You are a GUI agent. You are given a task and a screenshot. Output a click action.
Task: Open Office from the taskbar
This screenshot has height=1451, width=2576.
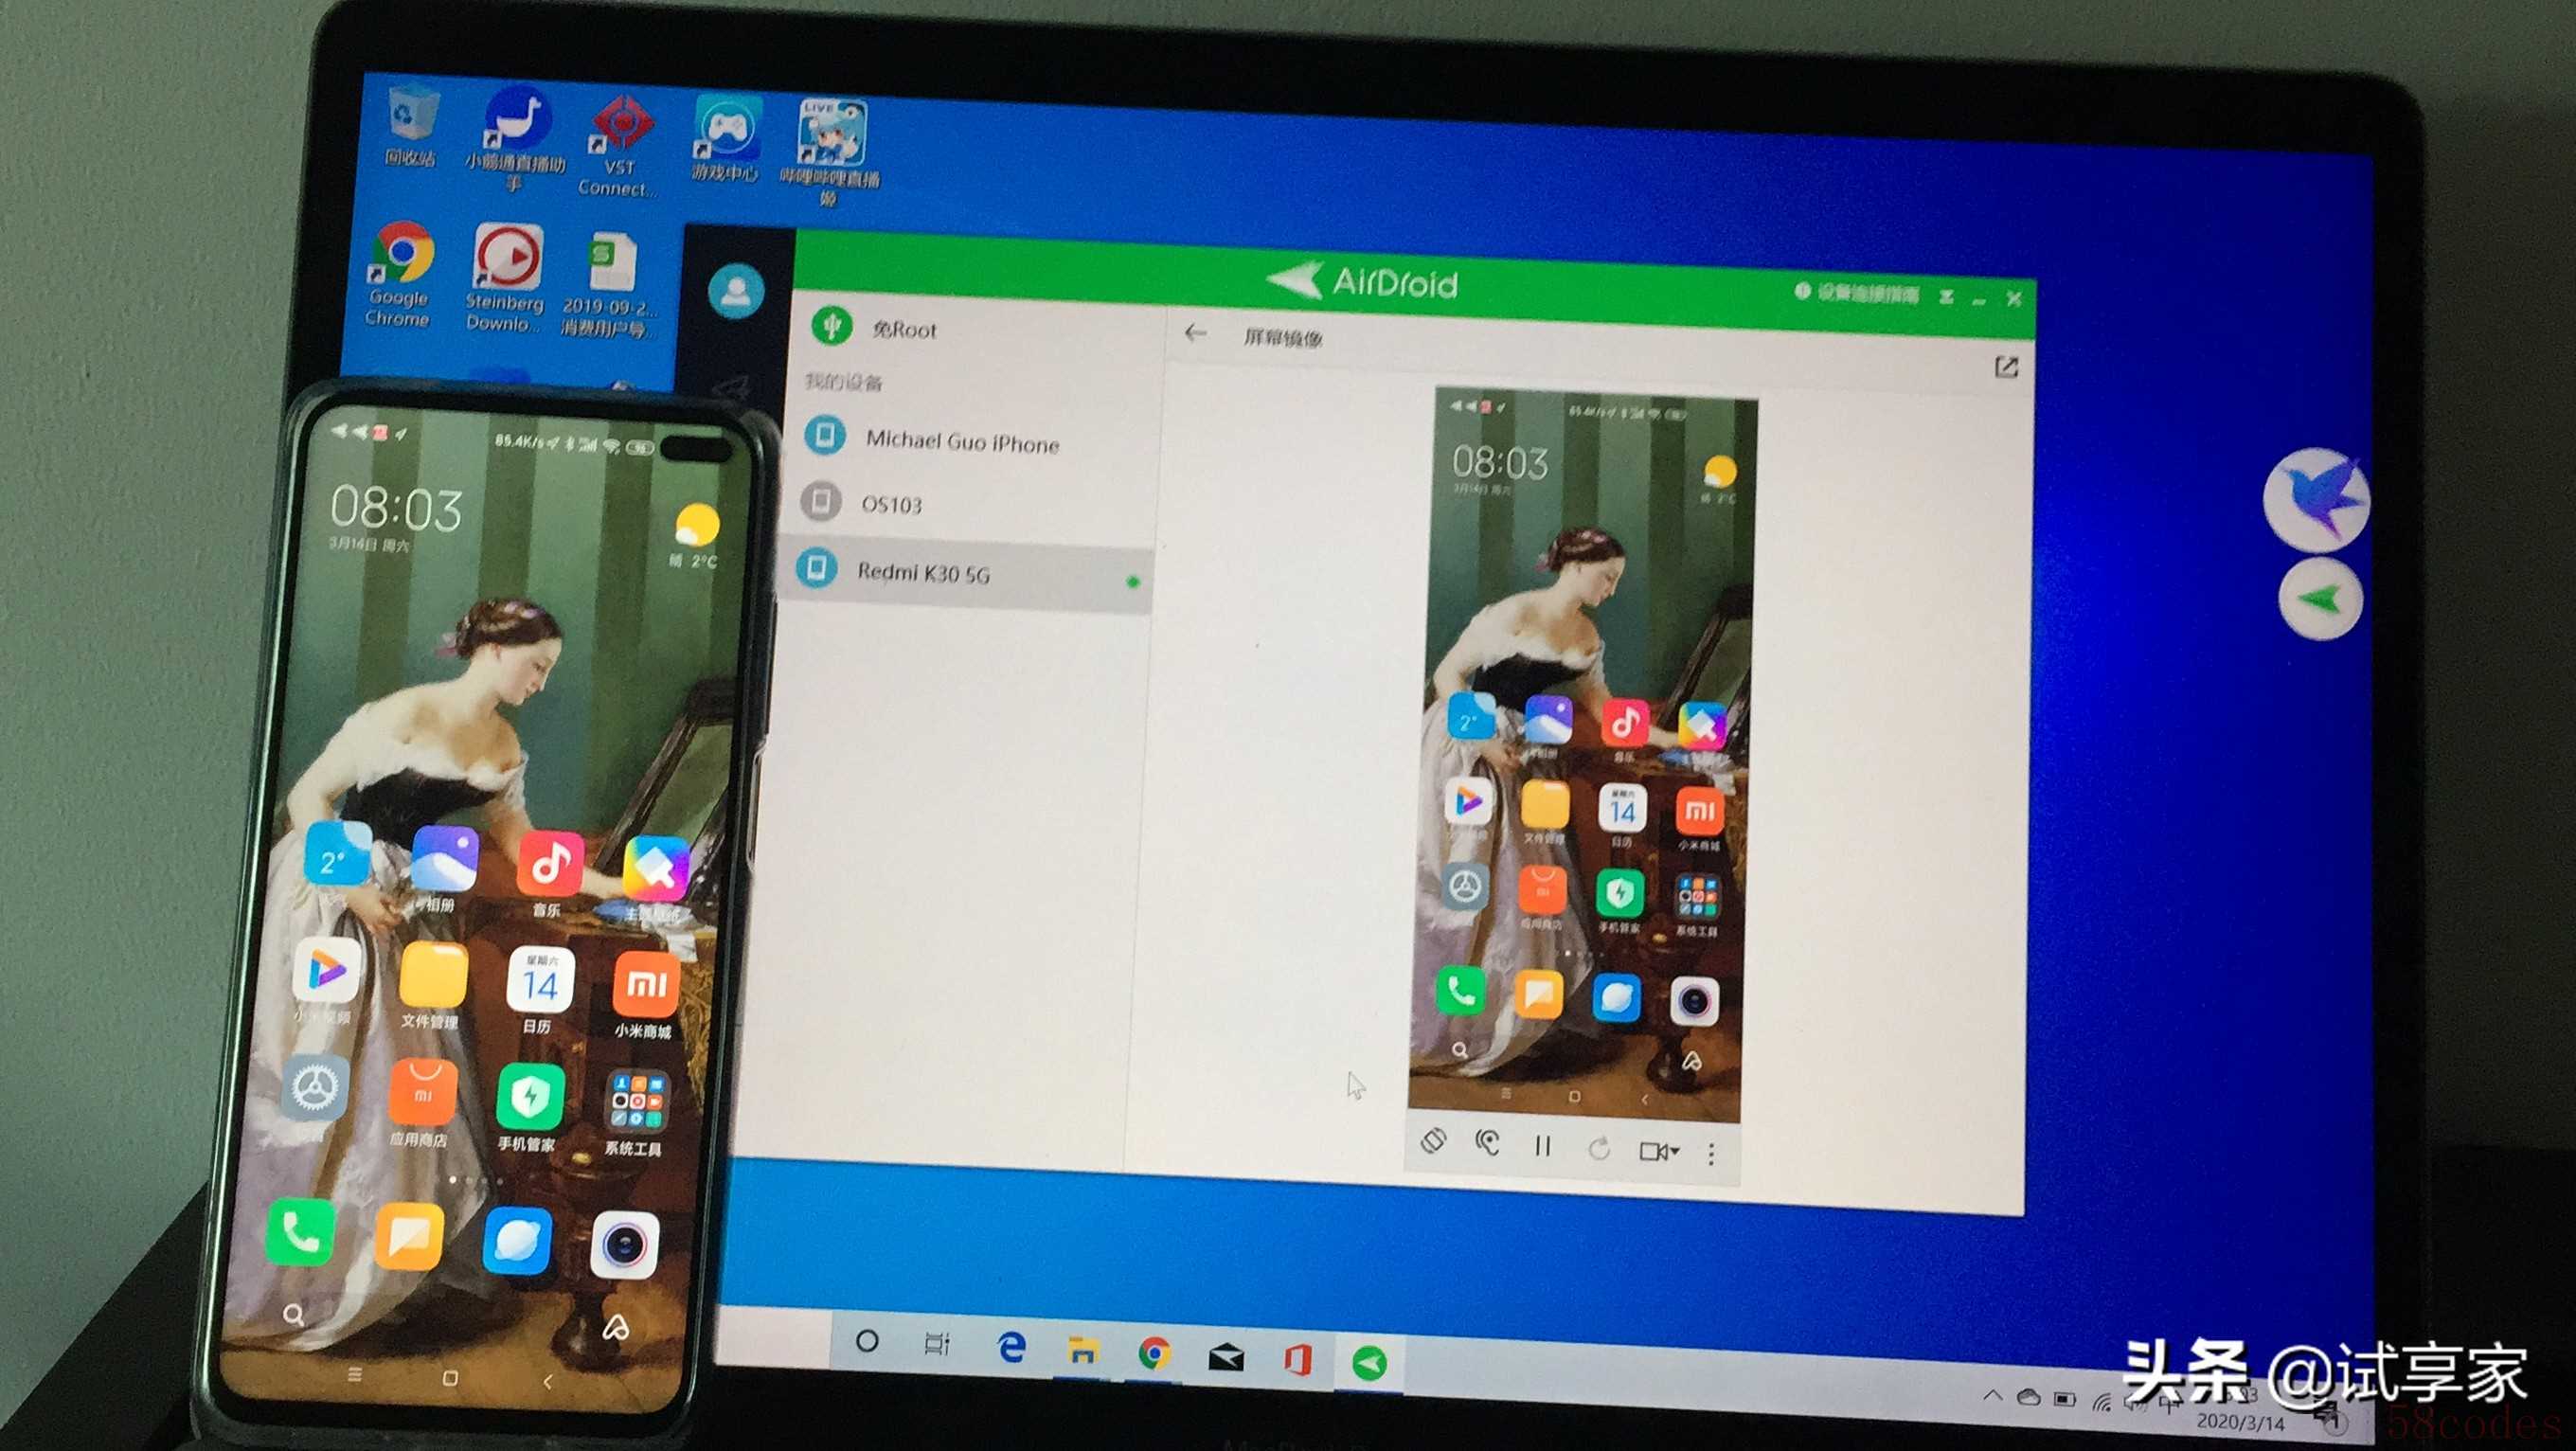(x=1297, y=1360)
